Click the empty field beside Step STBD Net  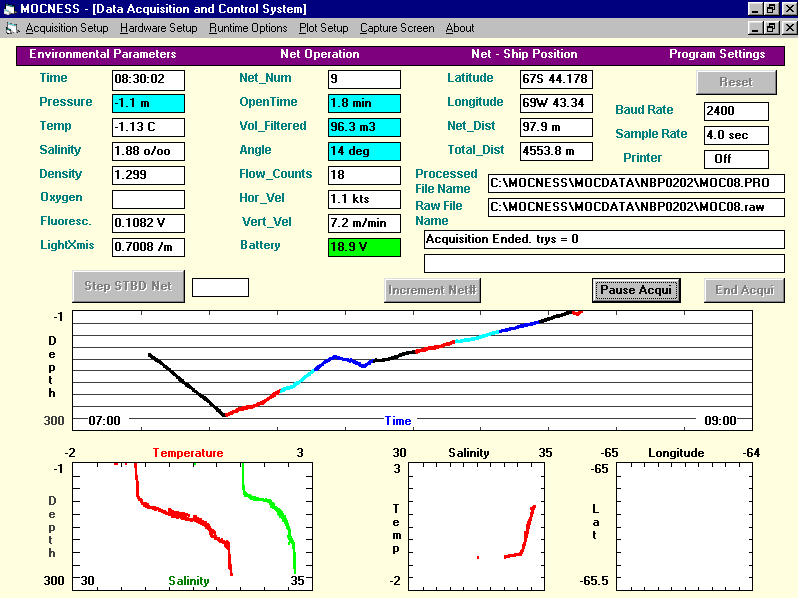coord(220,288)
